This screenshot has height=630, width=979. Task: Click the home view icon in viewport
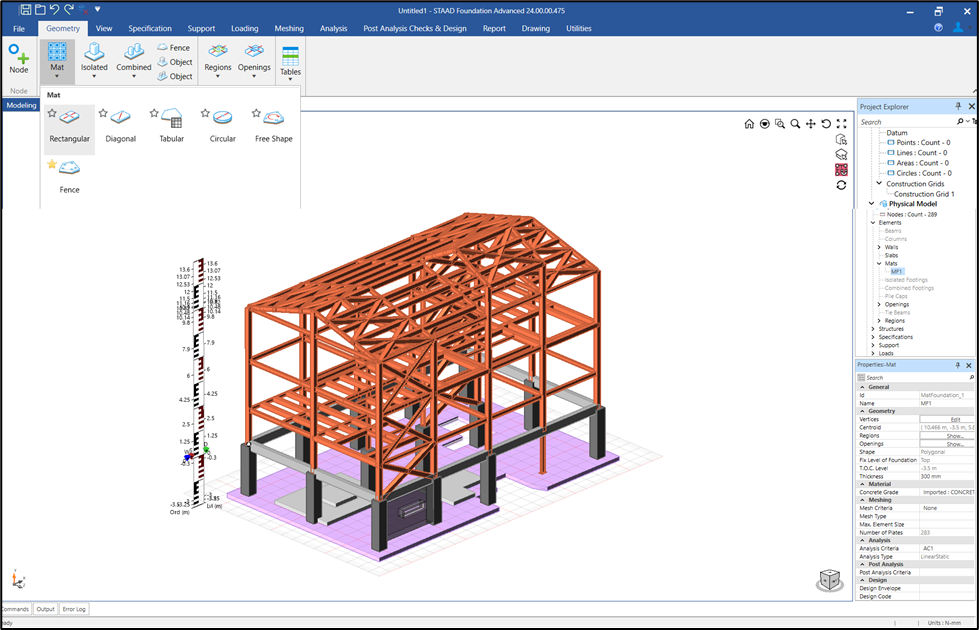tap(748, 124)
